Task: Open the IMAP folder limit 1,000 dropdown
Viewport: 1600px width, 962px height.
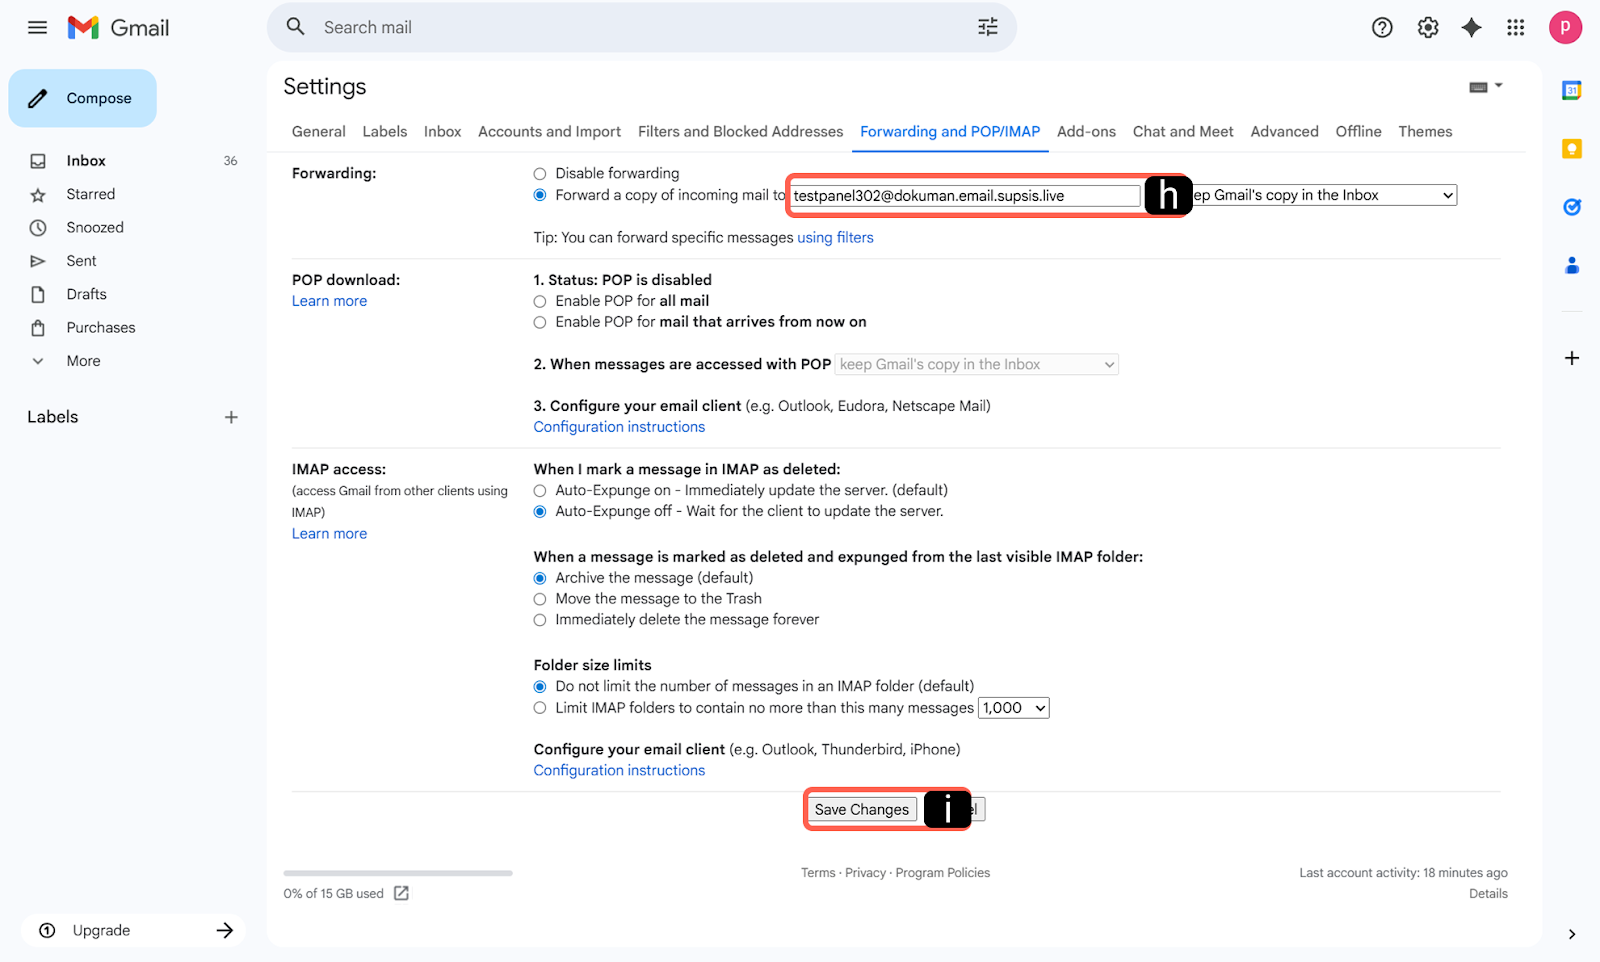Action: tap(1013, 708)
